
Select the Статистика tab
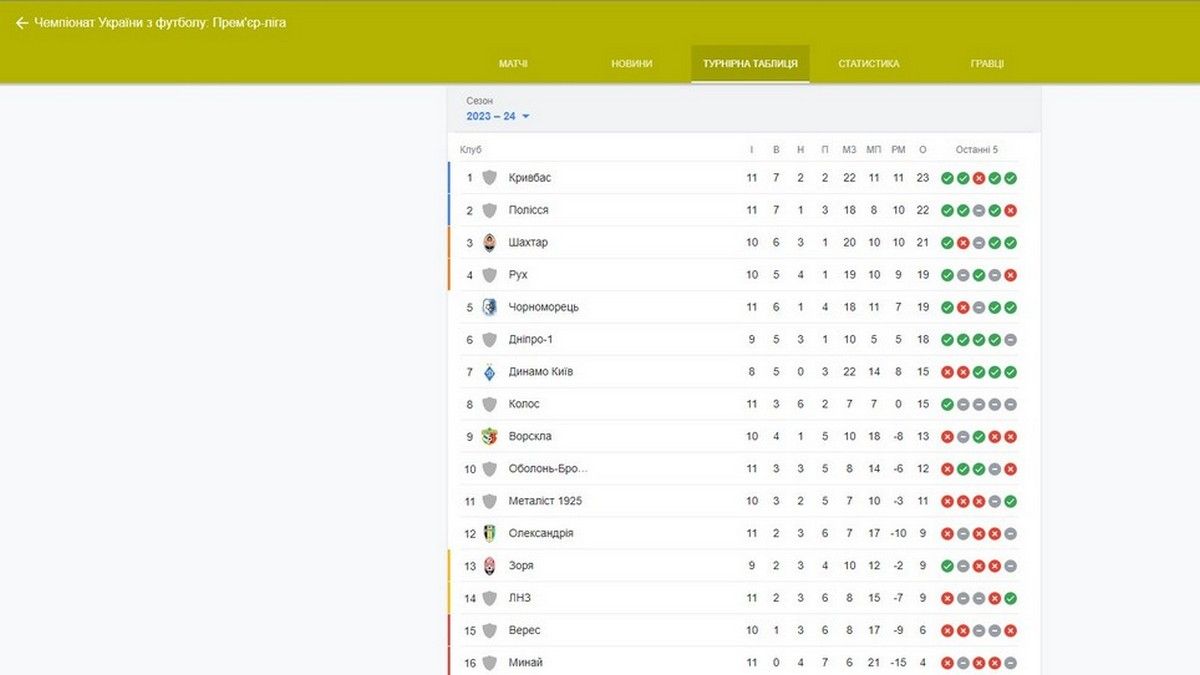pos(869,64)
